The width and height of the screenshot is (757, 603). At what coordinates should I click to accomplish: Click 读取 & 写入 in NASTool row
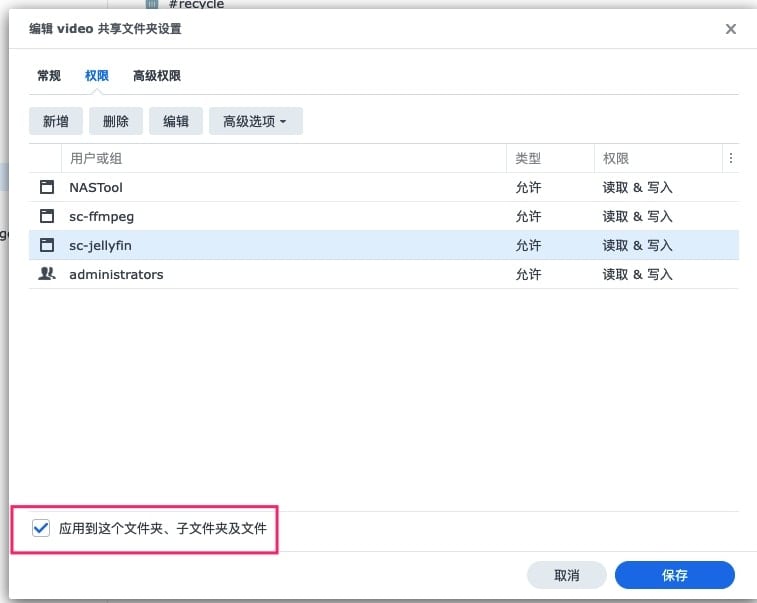(637, 187)
